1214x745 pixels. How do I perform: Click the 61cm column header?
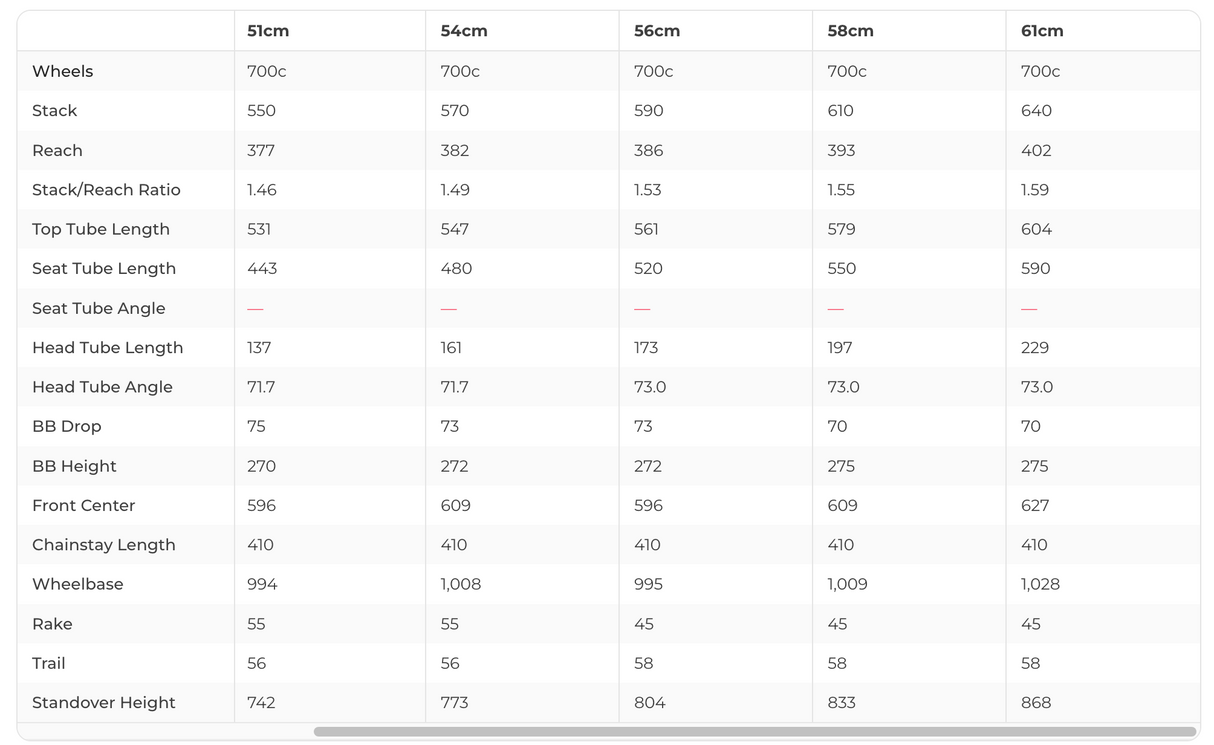(1042, 31)
